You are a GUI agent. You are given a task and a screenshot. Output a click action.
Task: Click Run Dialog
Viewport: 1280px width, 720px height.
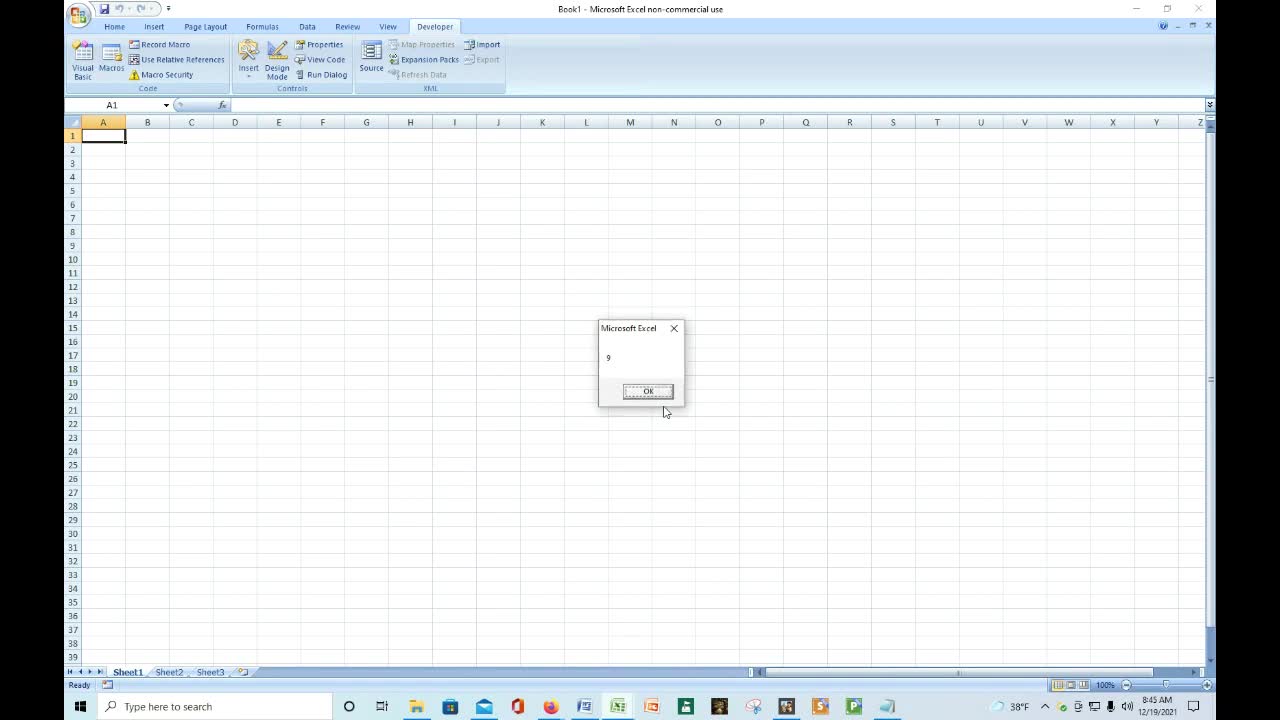[x=321, y=75]
